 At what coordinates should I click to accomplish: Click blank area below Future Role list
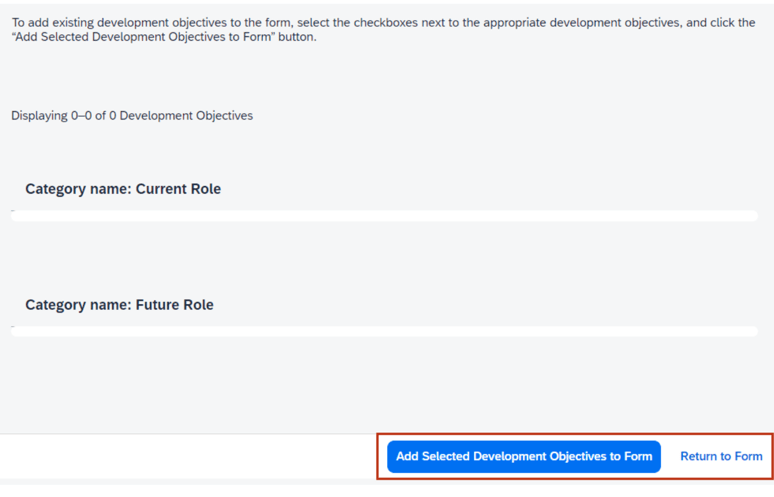(383, 385)
